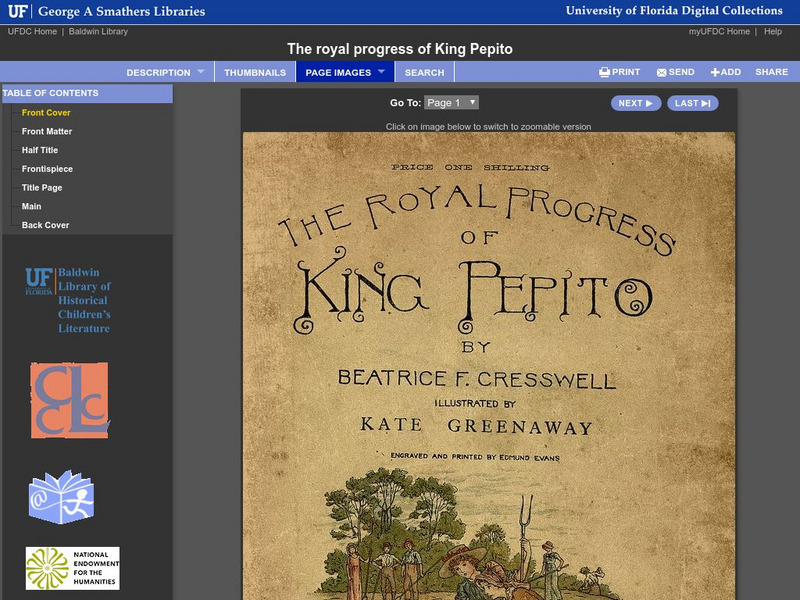Switch to the SEARCH tab
This screenshot has width=800, height=600.
click(x=424, y=71)
